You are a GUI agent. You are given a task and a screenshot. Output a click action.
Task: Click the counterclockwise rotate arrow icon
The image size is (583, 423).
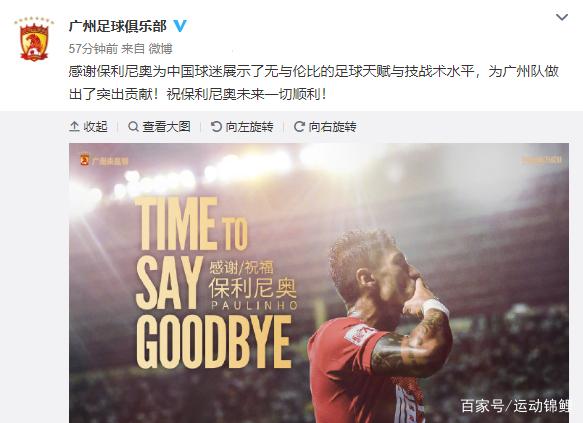pos(216,127)
